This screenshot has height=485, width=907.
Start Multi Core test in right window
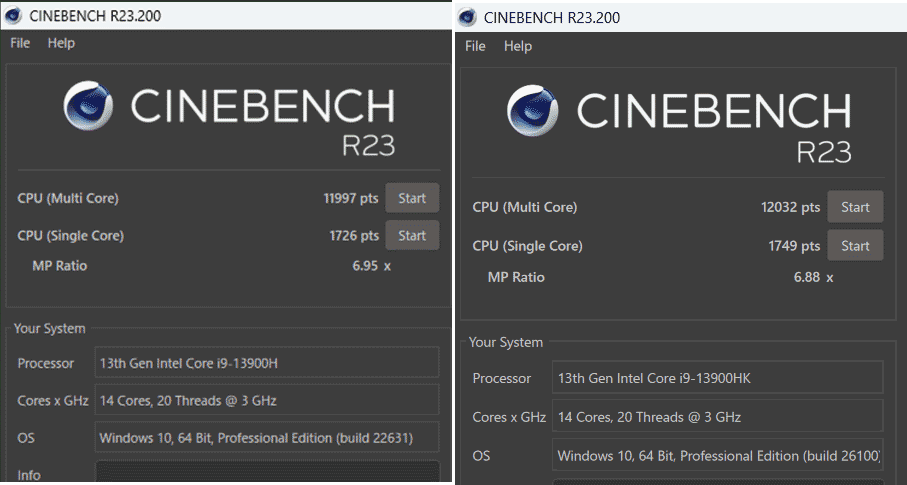855,207
